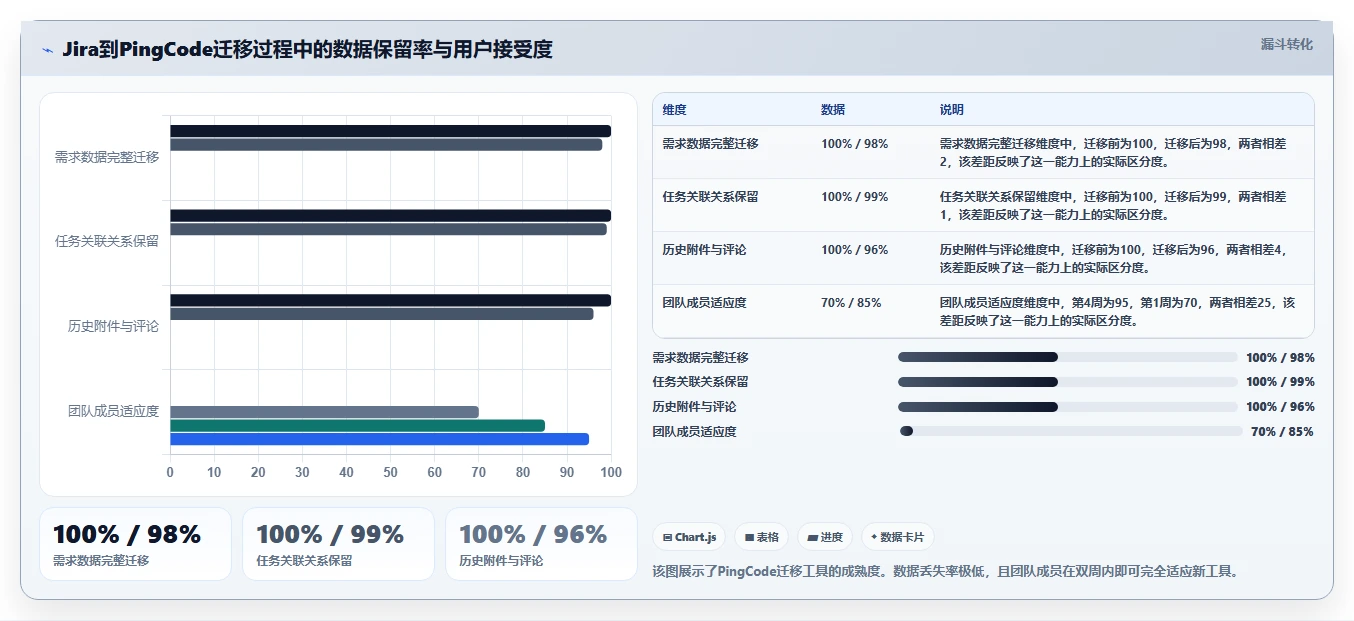Click the 表格 chip

pyautogui.click(x=761, y=537)
